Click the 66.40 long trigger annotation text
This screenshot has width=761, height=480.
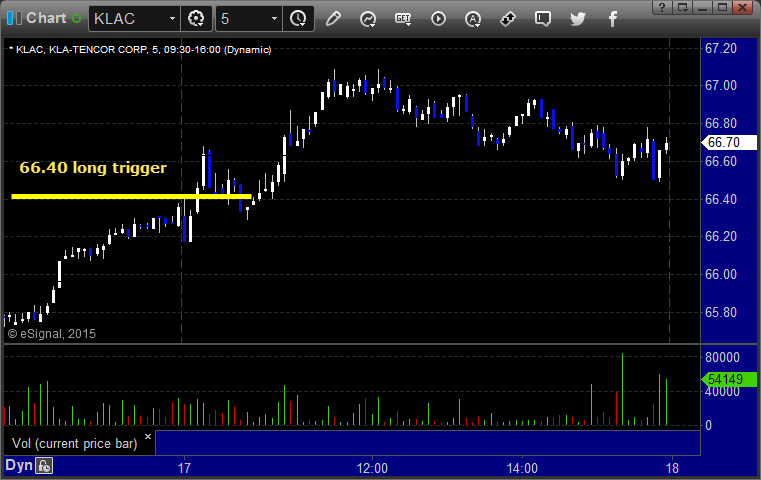(x=93, y=167)
